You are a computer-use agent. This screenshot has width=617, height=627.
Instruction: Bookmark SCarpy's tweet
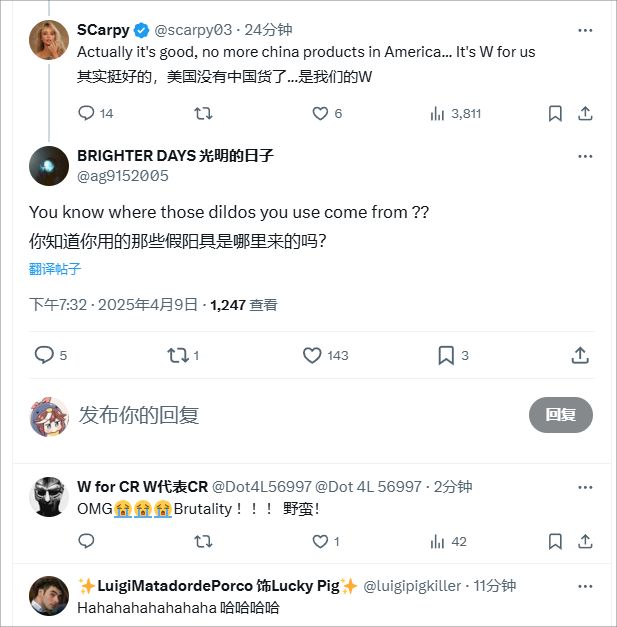tap(555, 114)
